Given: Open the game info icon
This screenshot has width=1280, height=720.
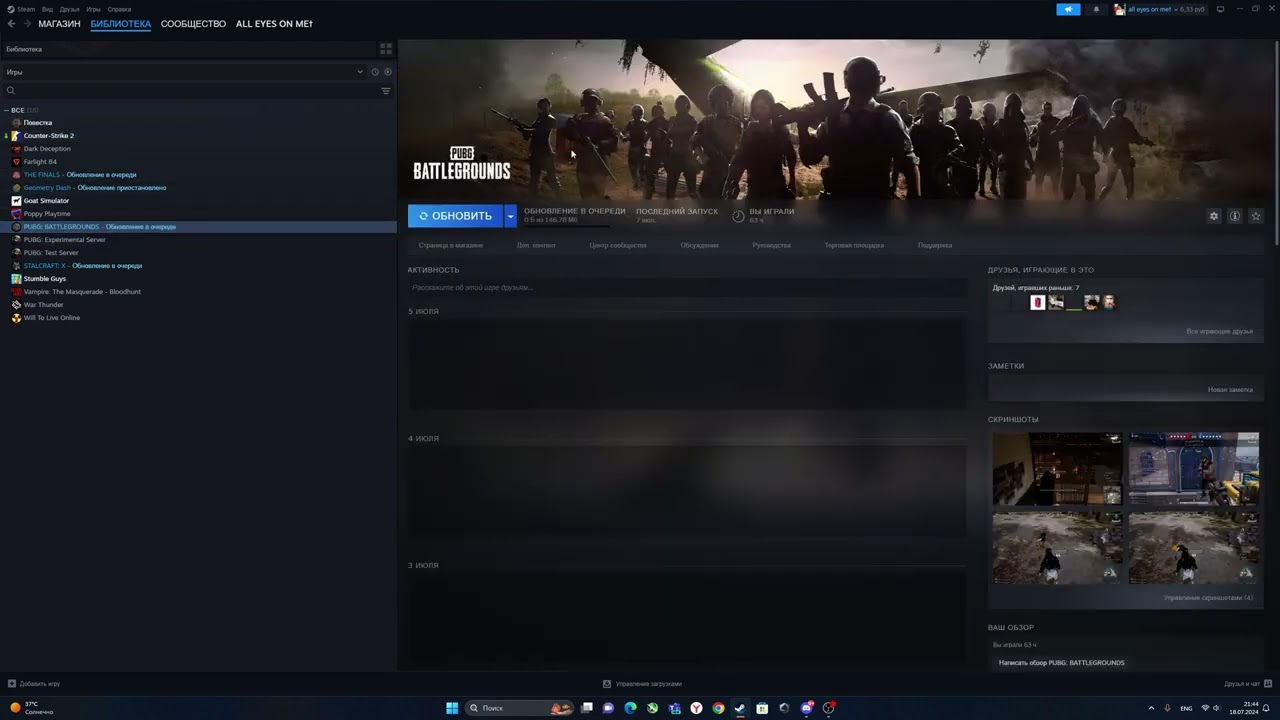Looking at the screenshot, I should pyautogui.click(x=1235, y=216).
